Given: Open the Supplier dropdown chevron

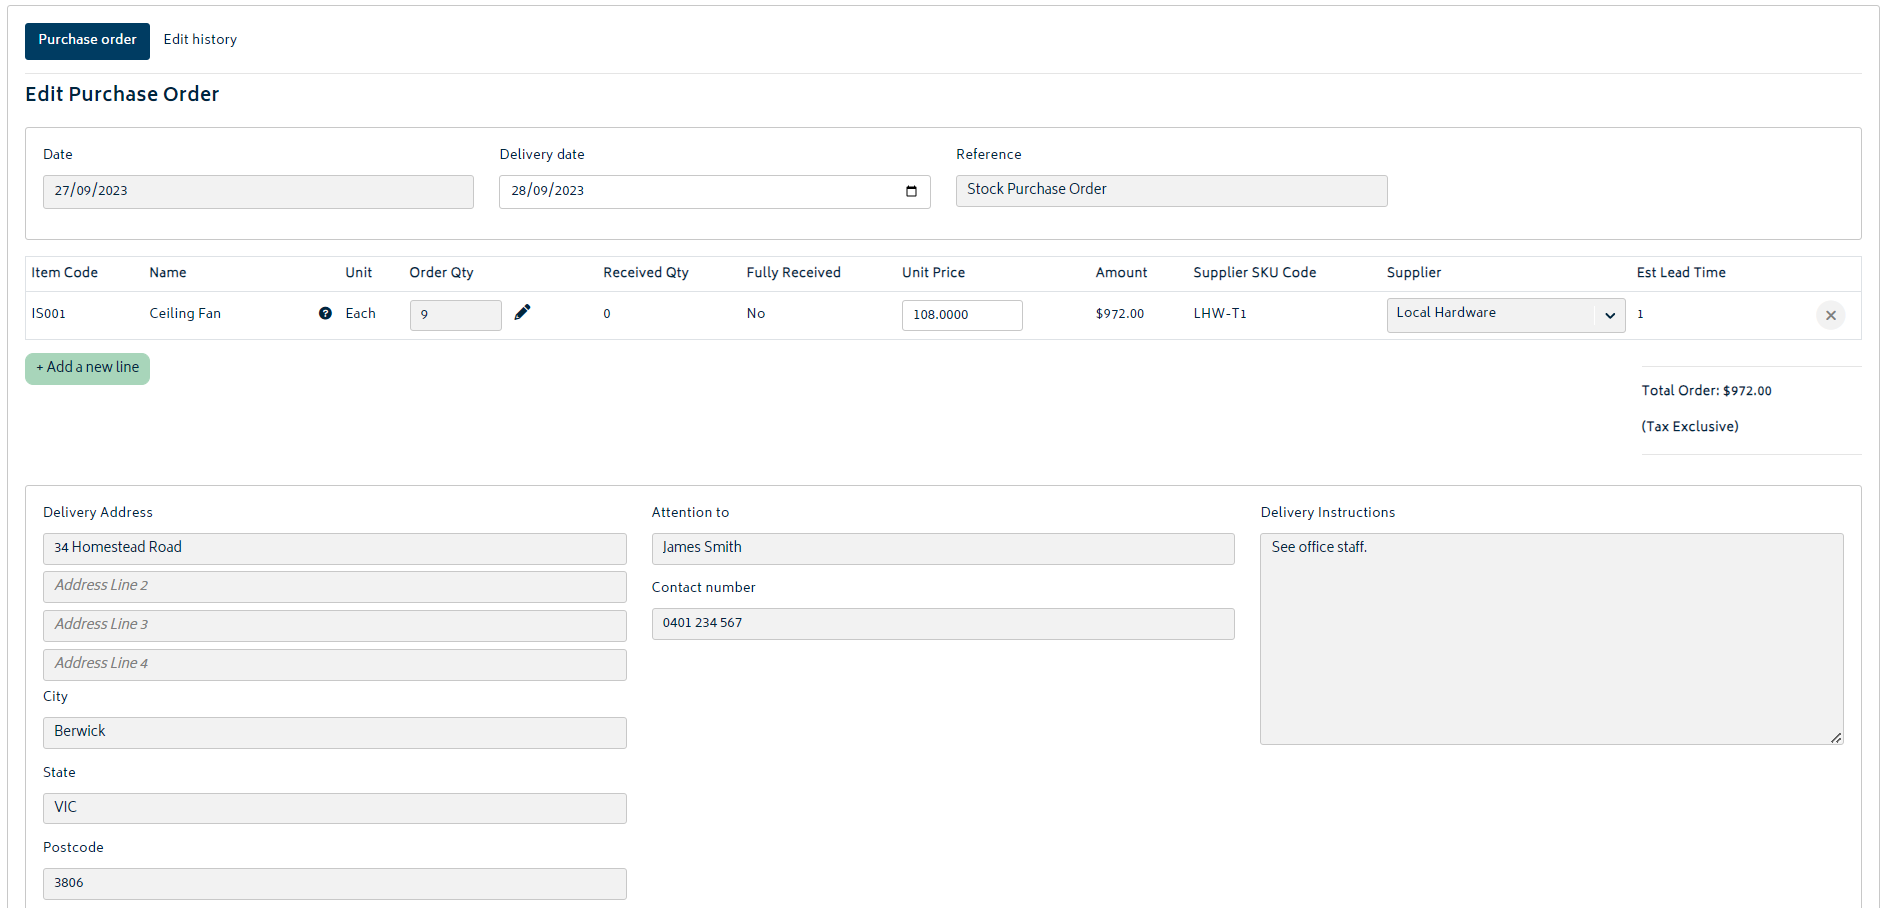Looking at the screenshot, I should [1610, 315].
